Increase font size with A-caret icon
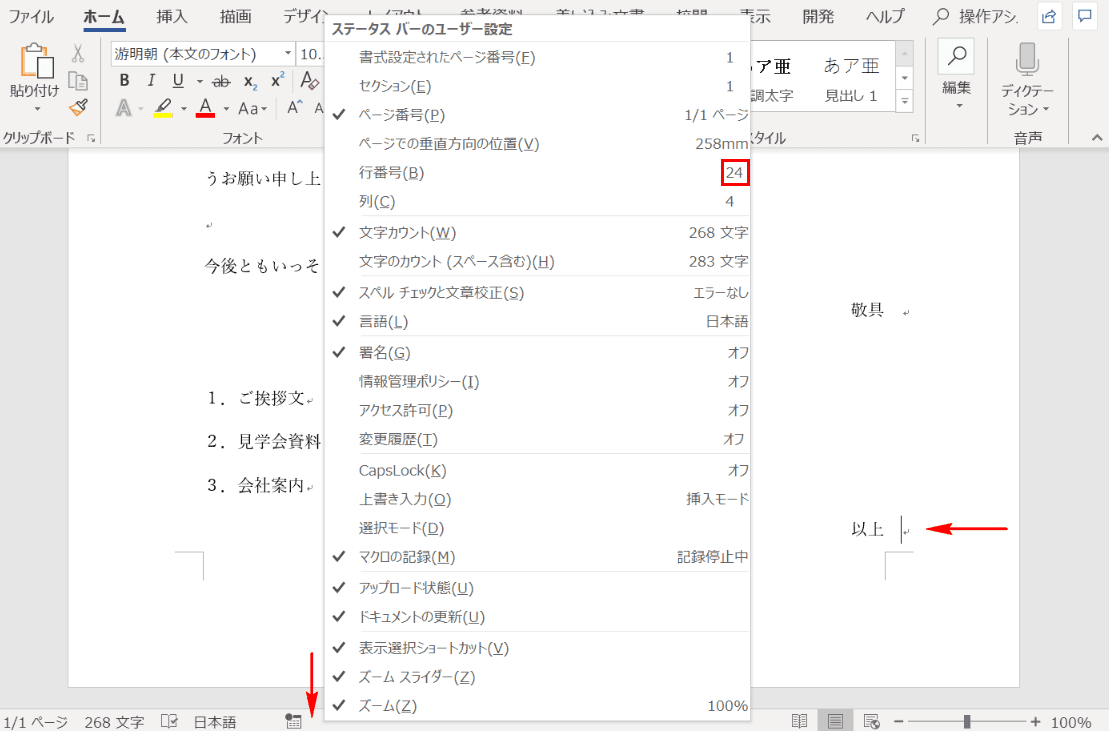Screen dimensions: 1109x731 294,108
